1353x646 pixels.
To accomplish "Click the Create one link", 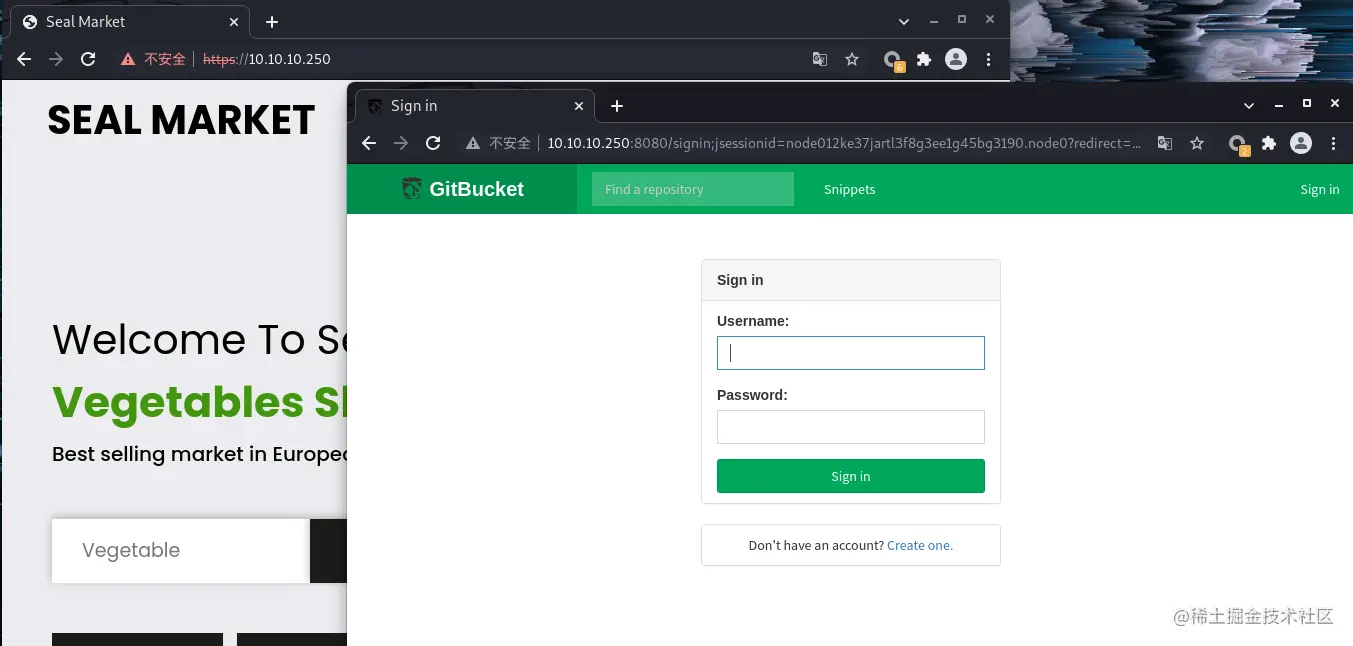I will [x=920, y=545].
